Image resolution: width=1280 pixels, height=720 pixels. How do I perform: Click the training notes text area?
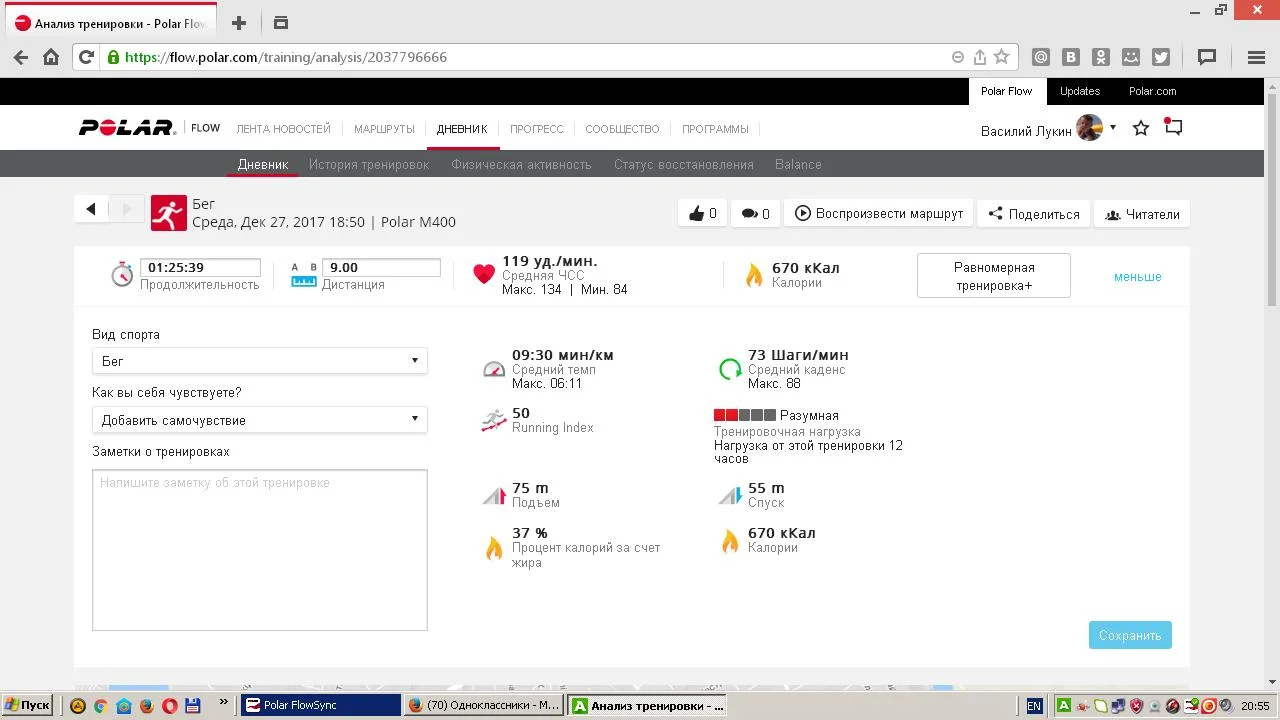259,550
